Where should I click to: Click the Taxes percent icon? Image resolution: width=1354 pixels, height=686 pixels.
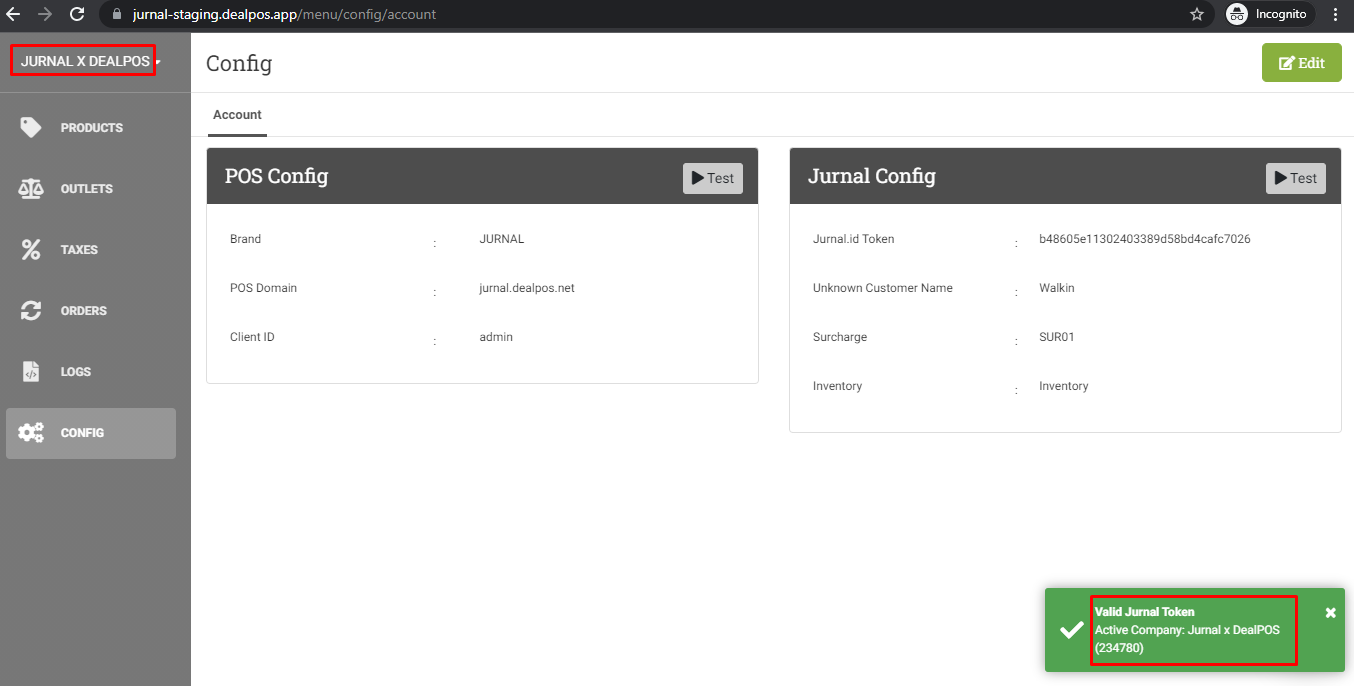[31, 250]
